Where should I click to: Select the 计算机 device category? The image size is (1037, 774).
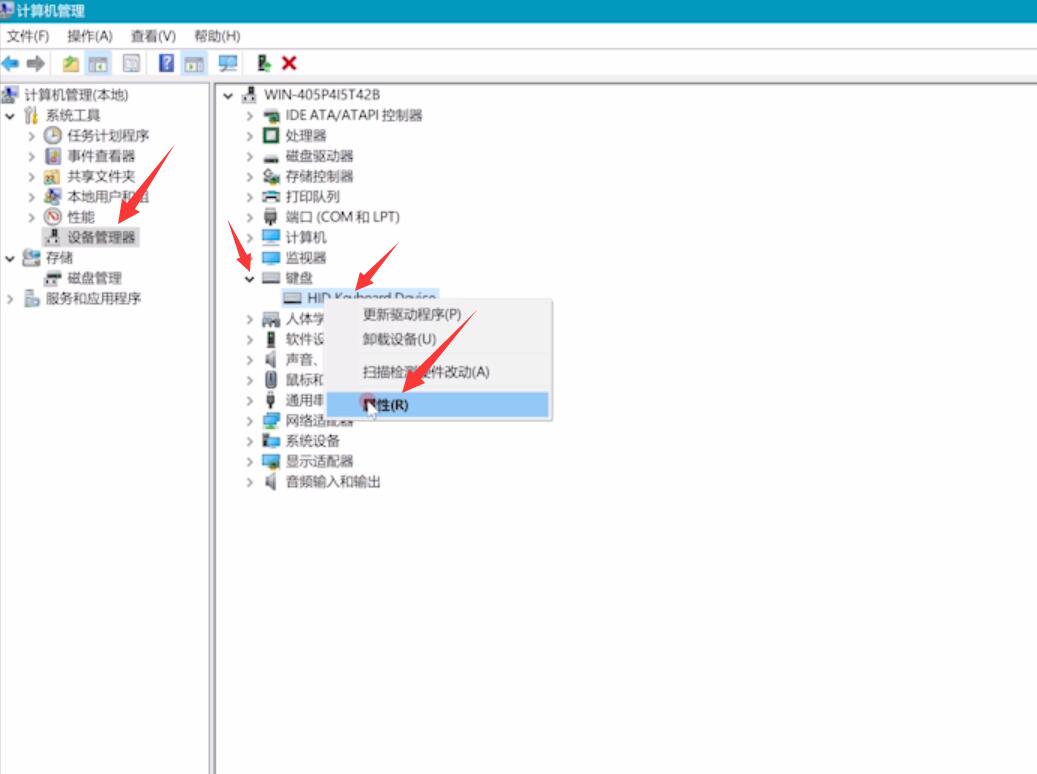click(306, 237)
